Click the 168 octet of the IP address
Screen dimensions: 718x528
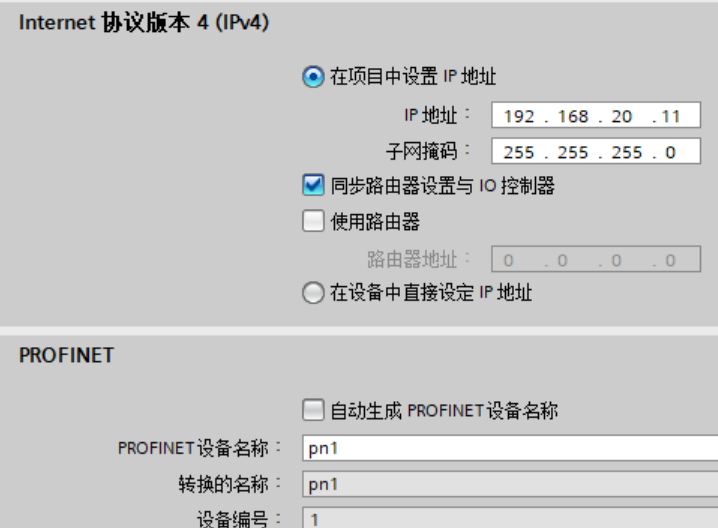(573, 116)
